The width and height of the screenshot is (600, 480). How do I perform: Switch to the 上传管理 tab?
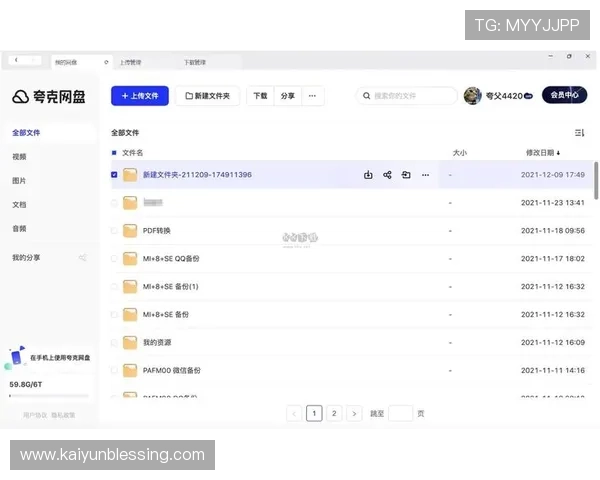point(130,62)
